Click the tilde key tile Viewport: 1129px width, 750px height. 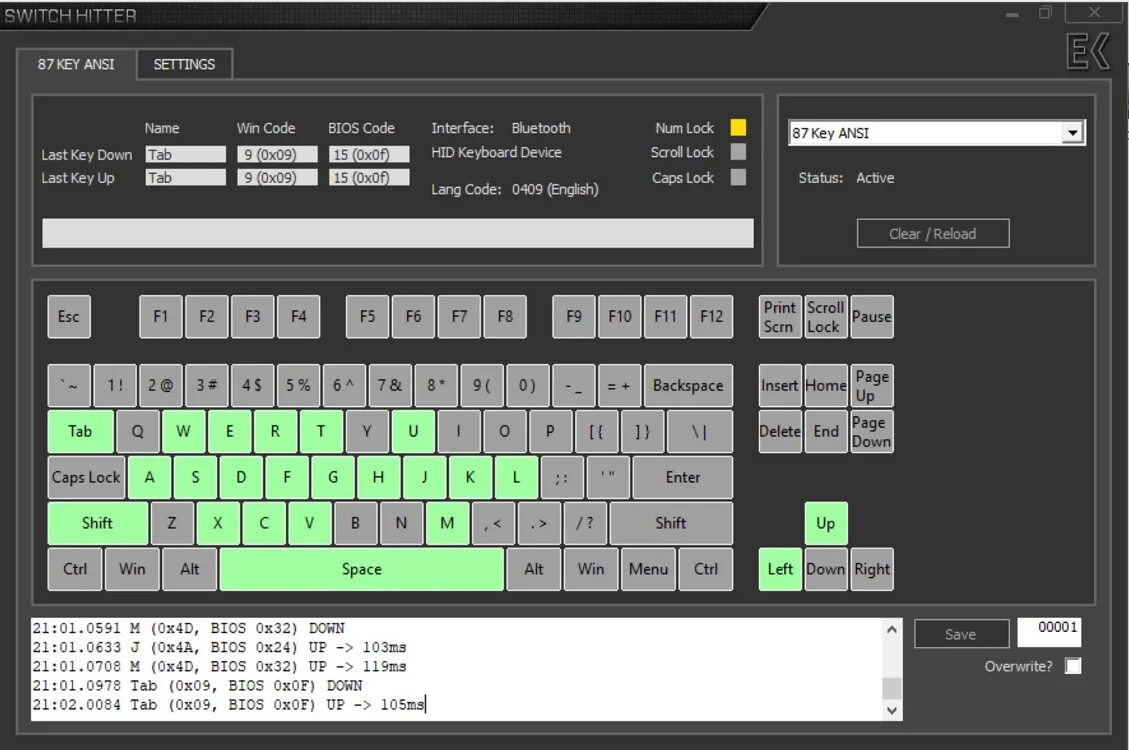pyautogui.click(x=69, y=386)
